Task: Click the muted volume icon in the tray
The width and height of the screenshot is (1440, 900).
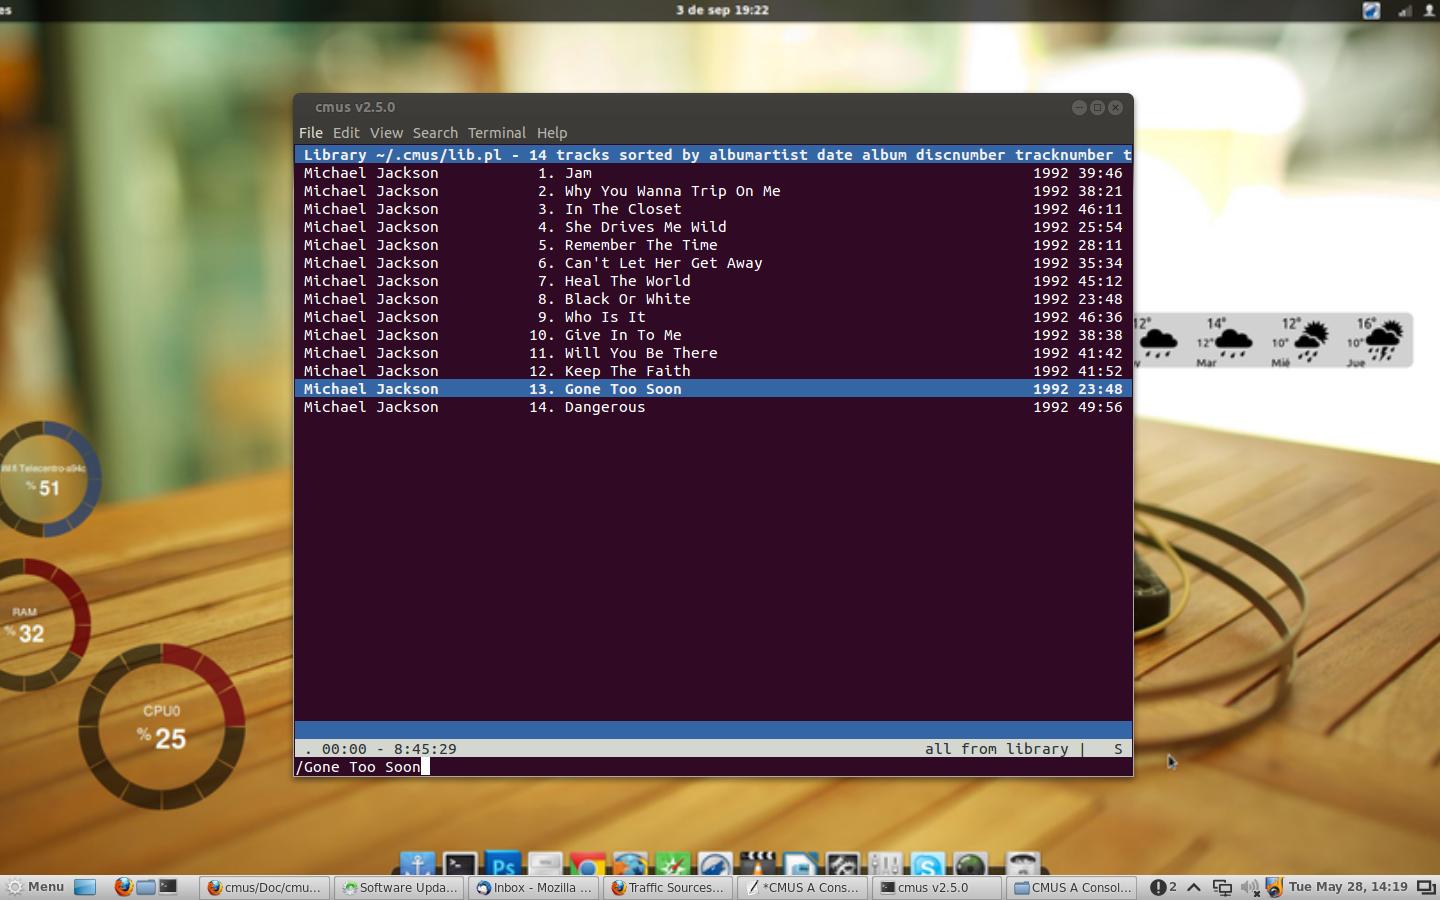Action: pos(1249,887)
